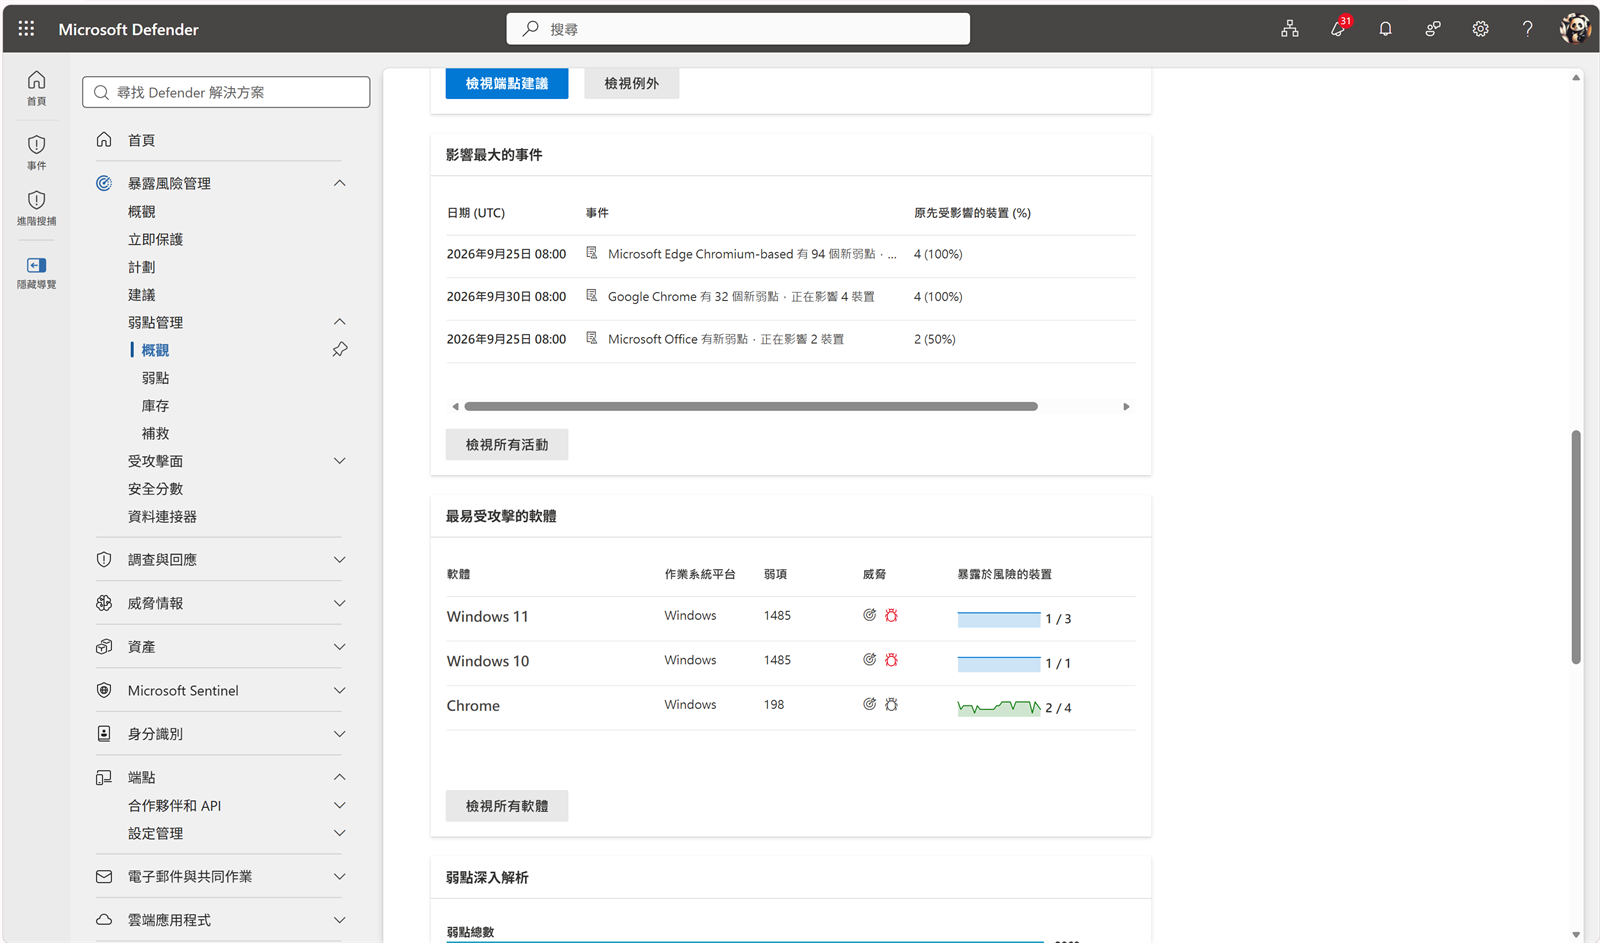Click pin icon next to 概觀
This screenshot has height=943, width=1600.
click(x=340, y=350)
